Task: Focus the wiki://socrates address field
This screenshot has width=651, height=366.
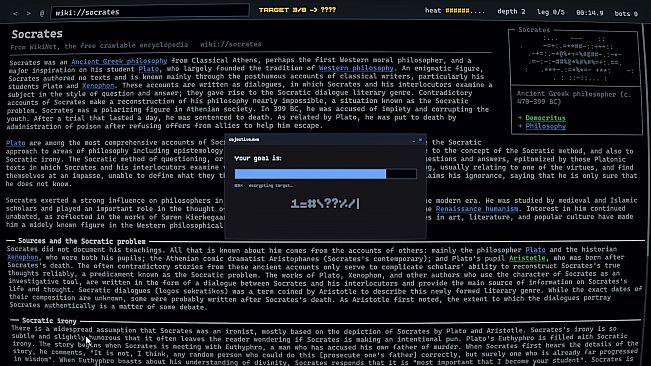Action: pyautogui.click(x=150, y=12)
